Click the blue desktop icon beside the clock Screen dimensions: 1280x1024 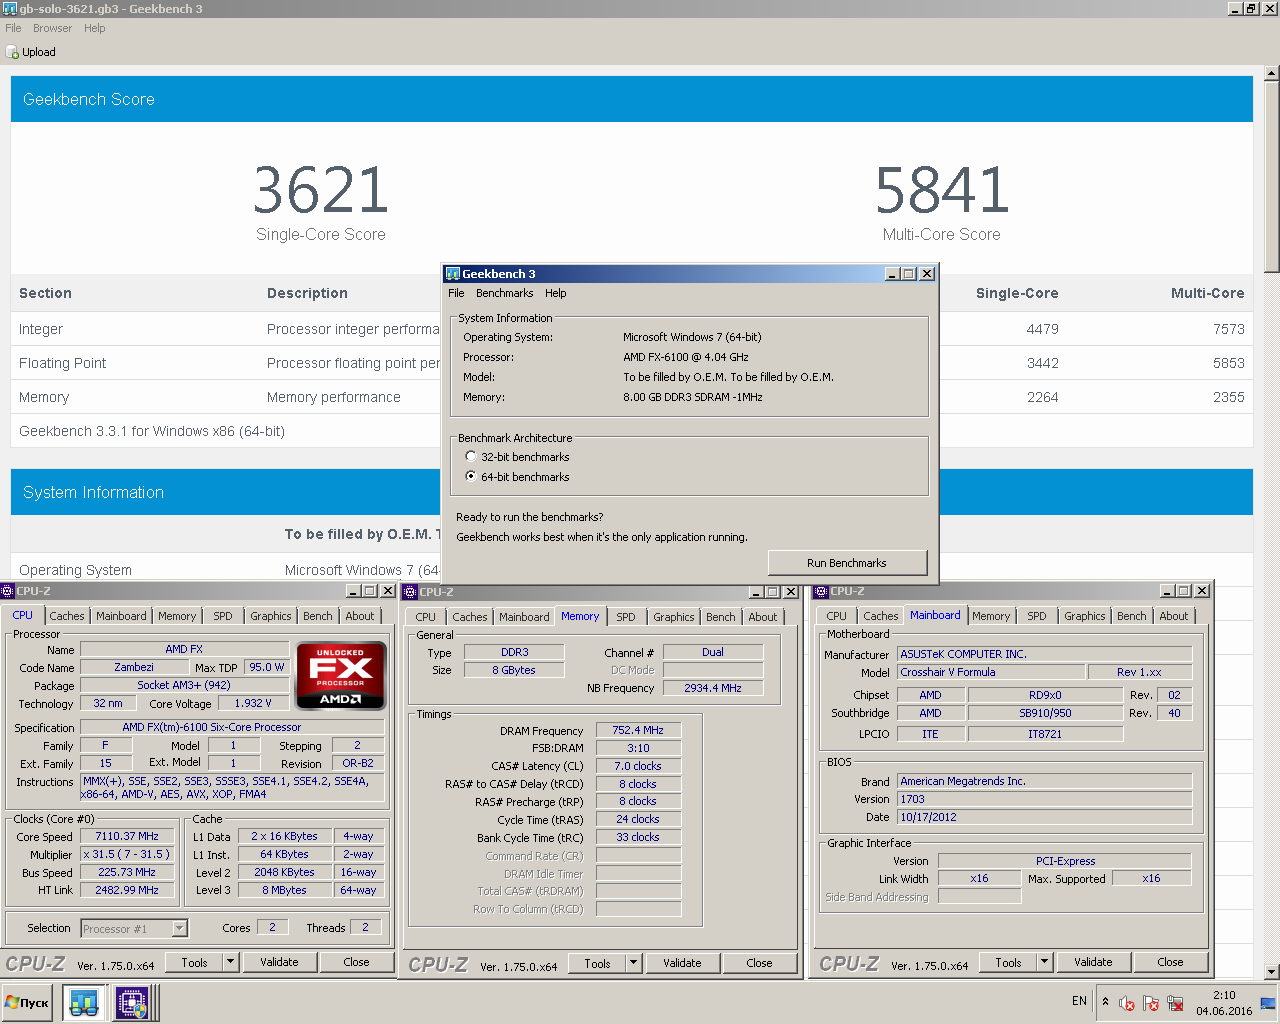tap(1268, 1002)
